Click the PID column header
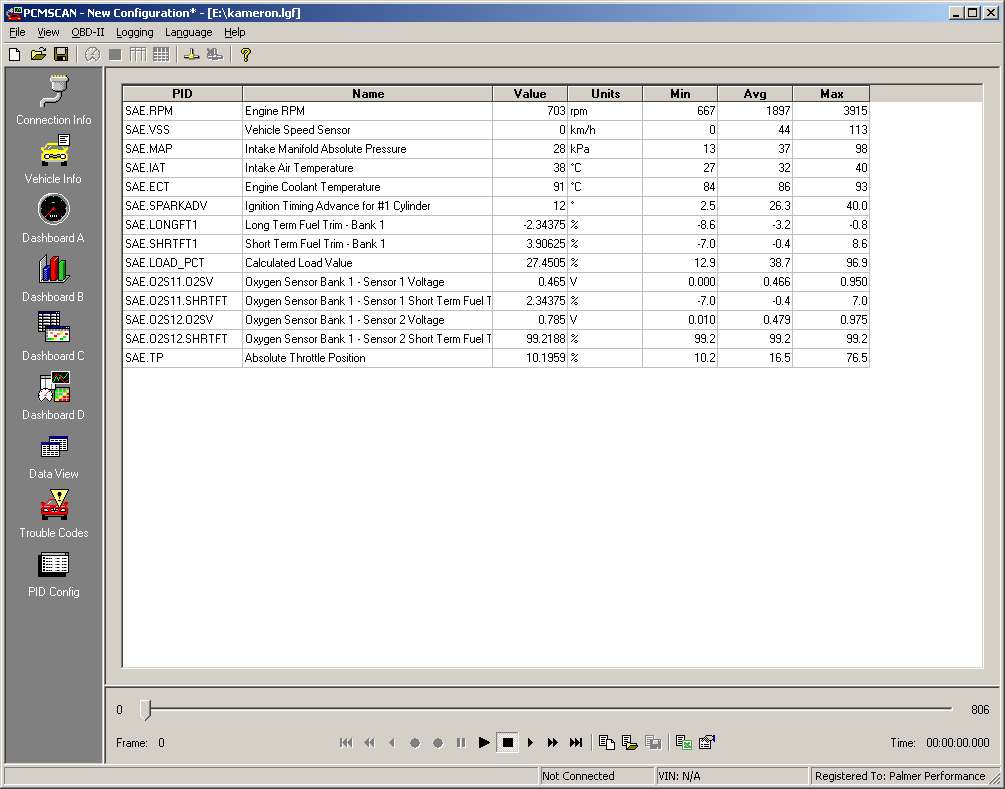 pos(182,94)
